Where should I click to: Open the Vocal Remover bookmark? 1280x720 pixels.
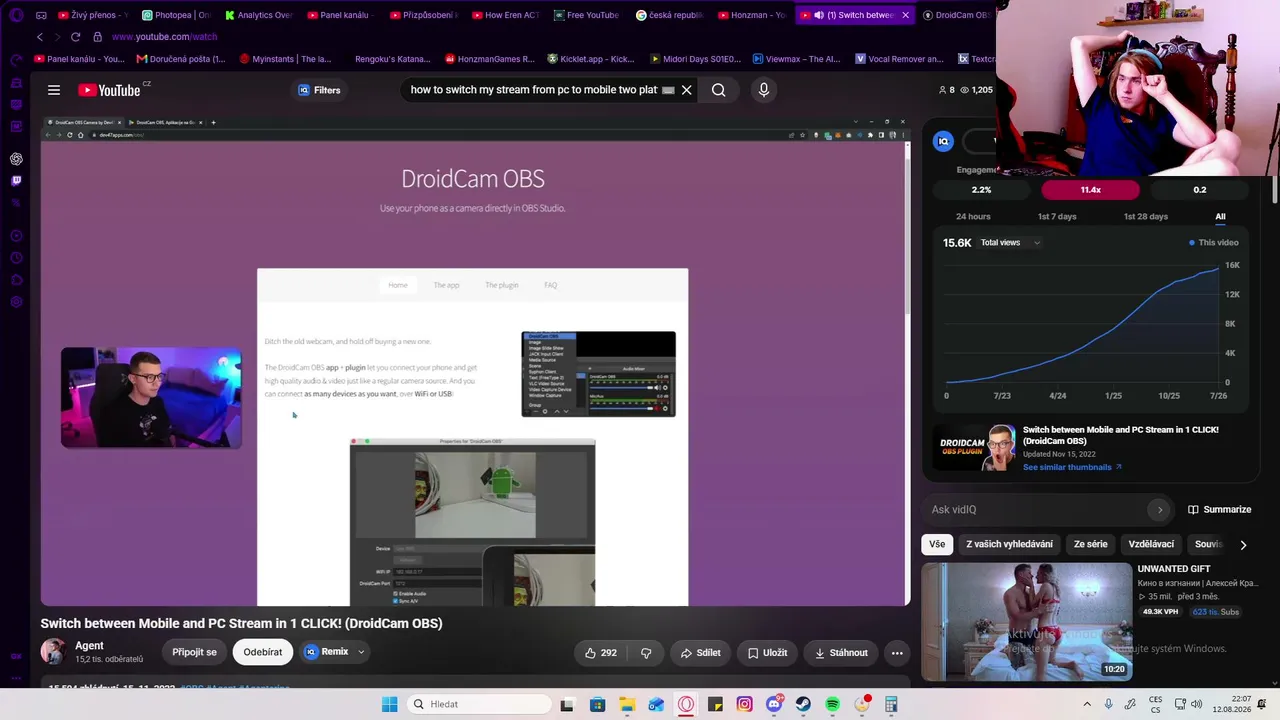[898, 59]
